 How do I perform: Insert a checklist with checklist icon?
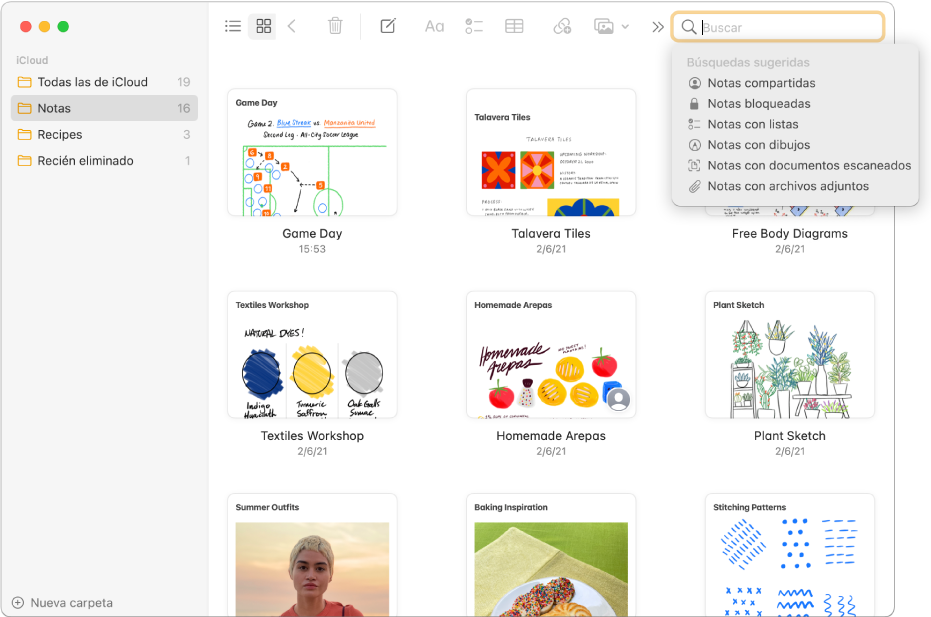pyautogui.click(x=474, y=26)
